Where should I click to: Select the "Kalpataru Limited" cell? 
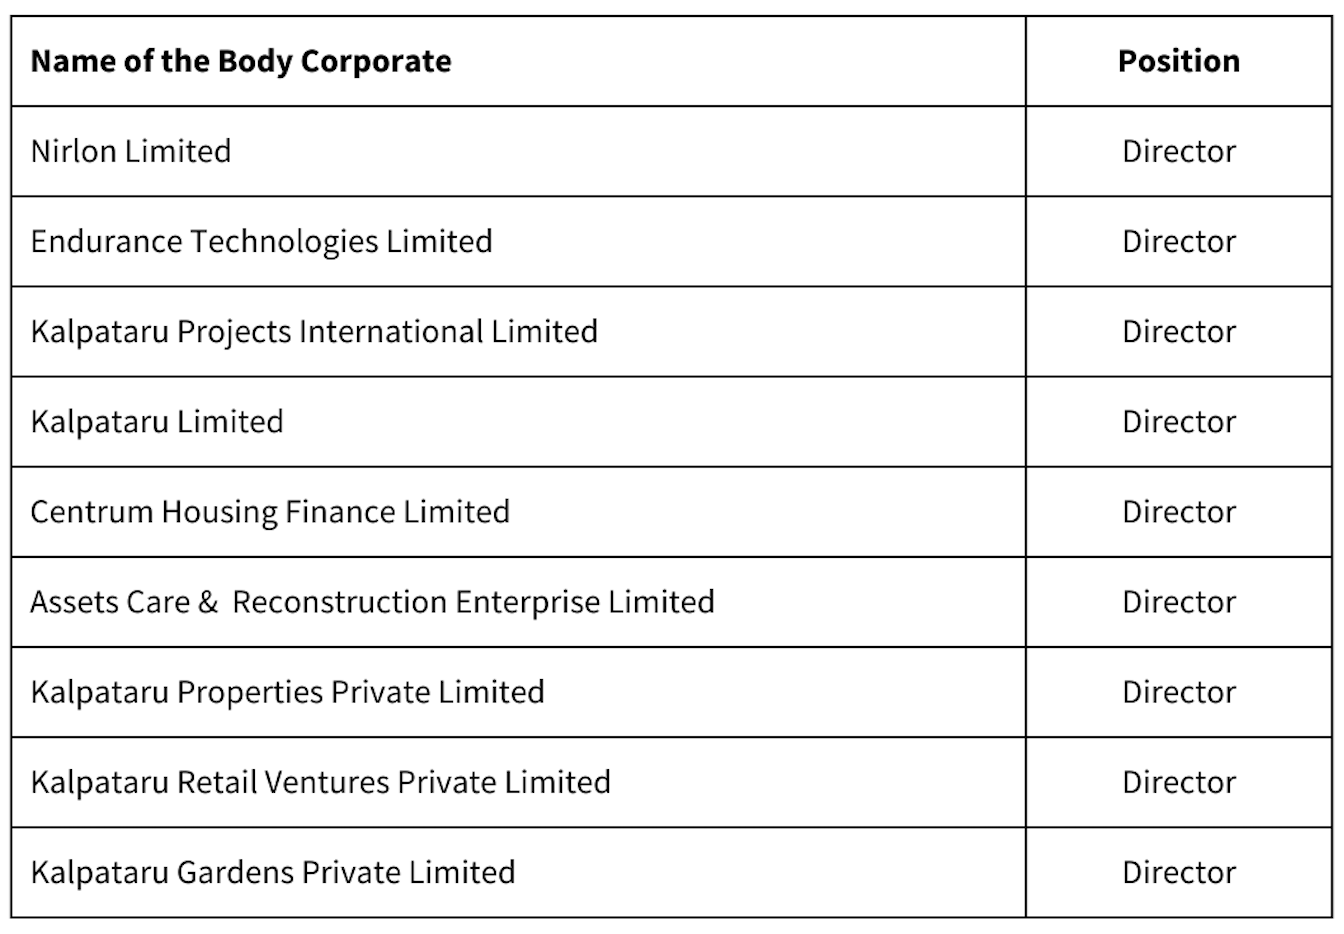click(x=157, y=421)
